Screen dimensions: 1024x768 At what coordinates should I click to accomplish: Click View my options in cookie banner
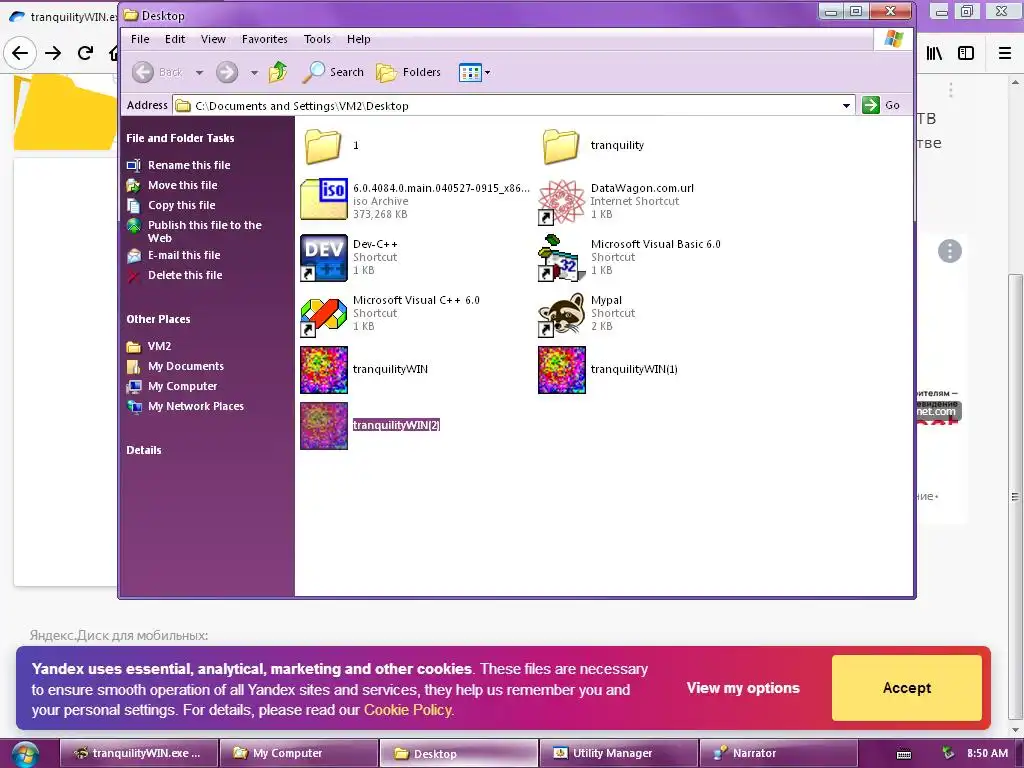pyautogui.click(x=743, y=688)
